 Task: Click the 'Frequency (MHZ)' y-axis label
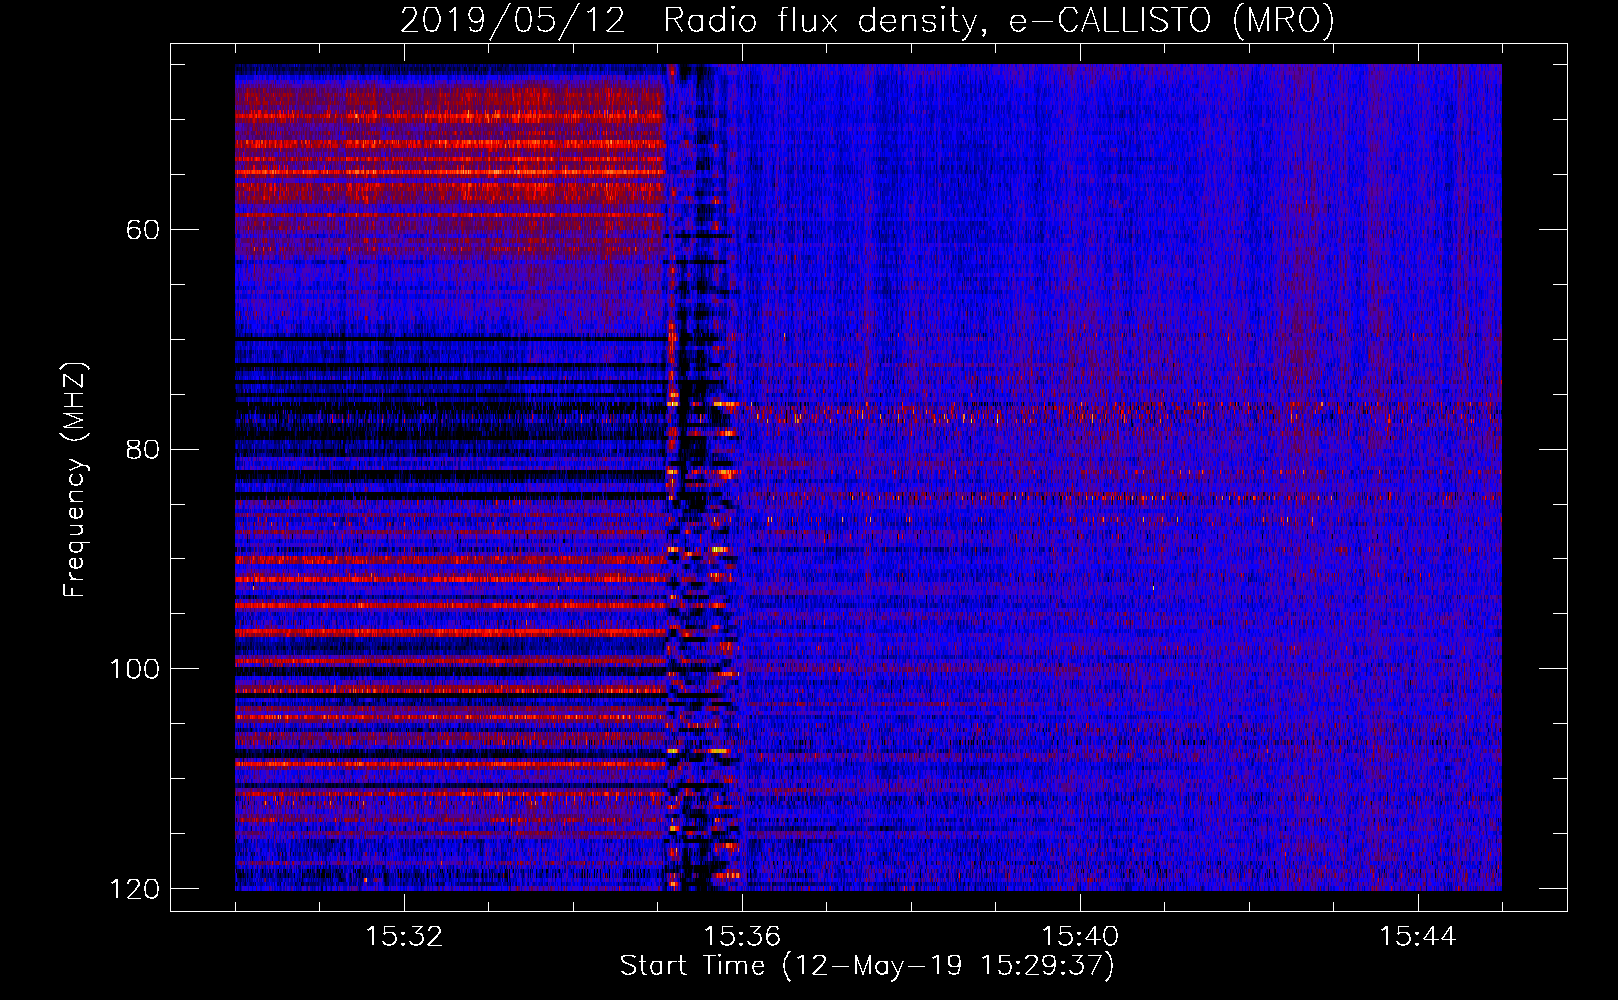pos(74,480)
